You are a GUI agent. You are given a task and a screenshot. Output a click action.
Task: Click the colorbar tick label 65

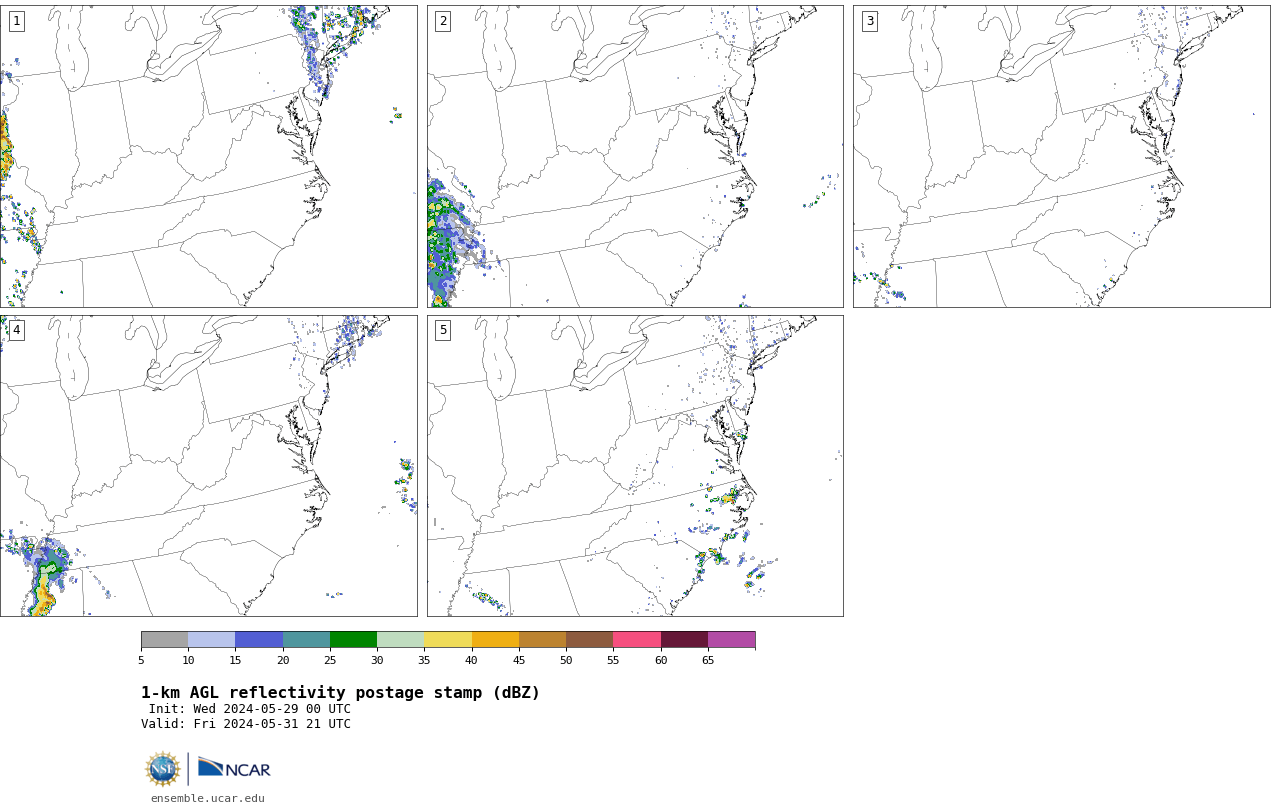708,660
